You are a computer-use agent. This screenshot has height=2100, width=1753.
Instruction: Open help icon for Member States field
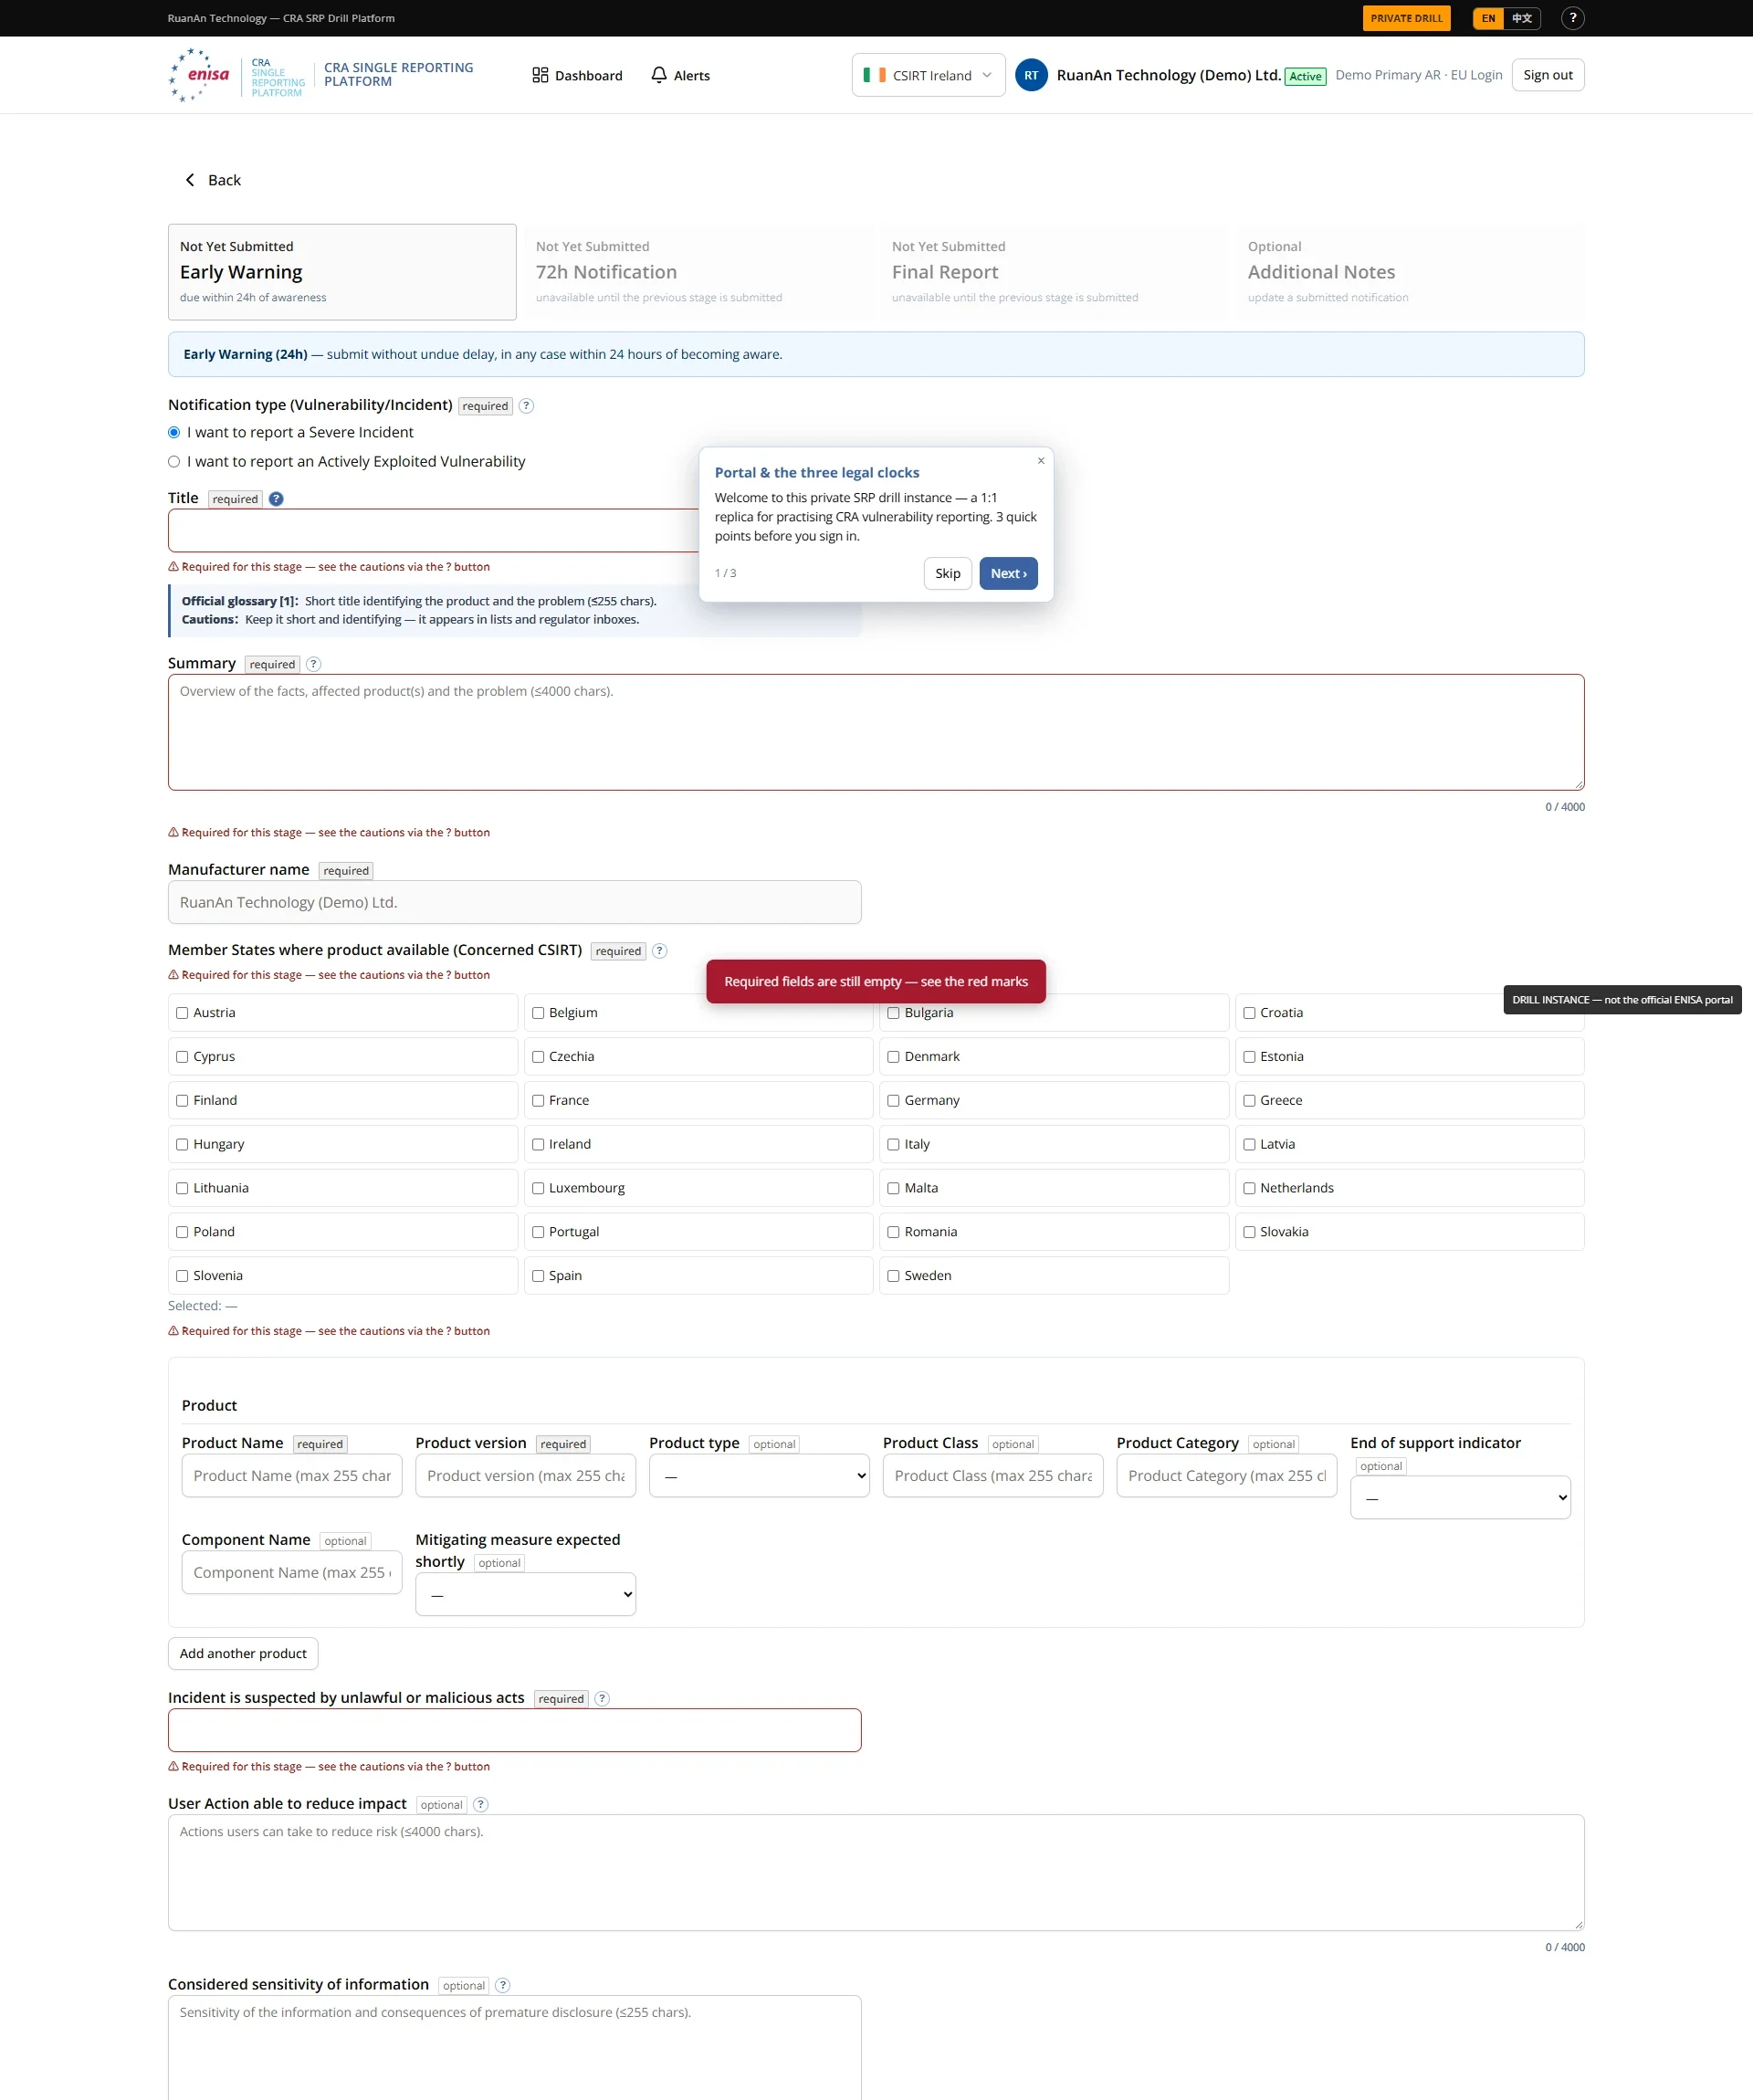point(660,951)
